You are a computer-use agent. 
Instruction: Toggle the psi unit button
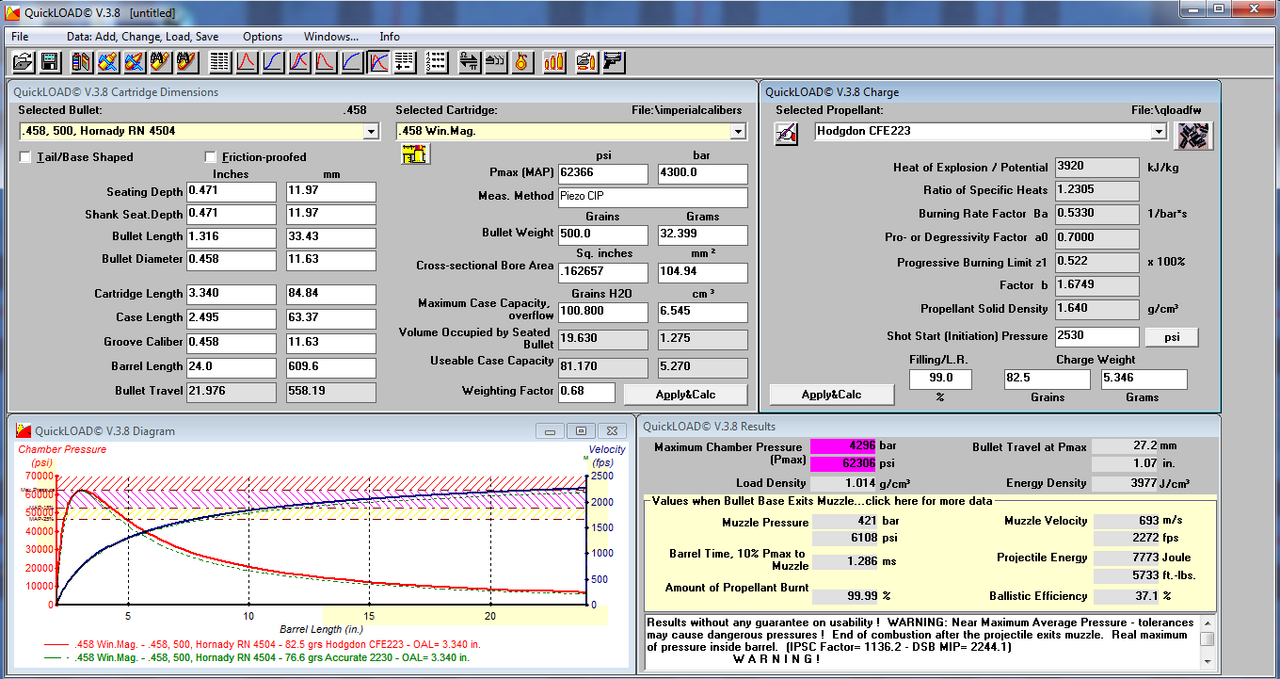[1171, 338]
